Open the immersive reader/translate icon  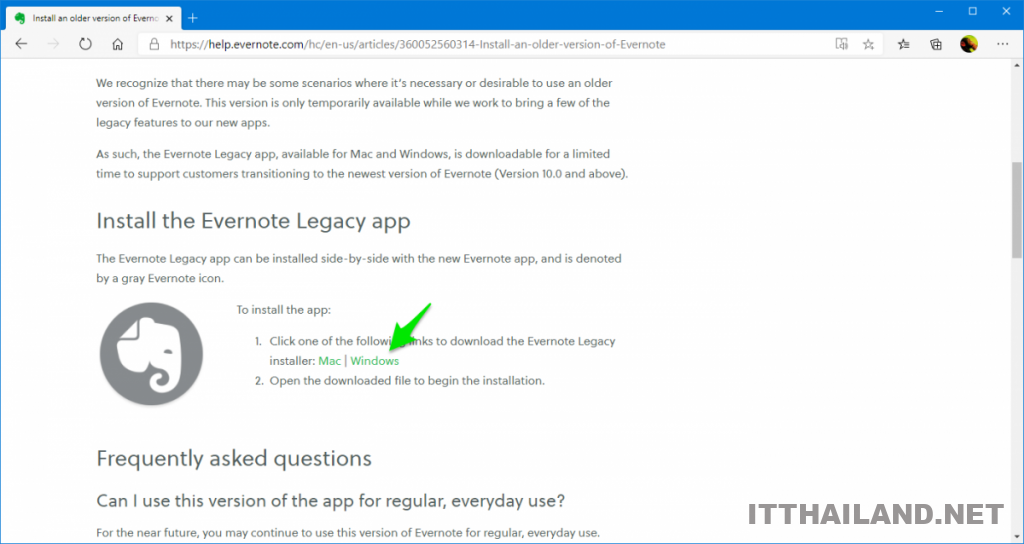click(842, 44)
